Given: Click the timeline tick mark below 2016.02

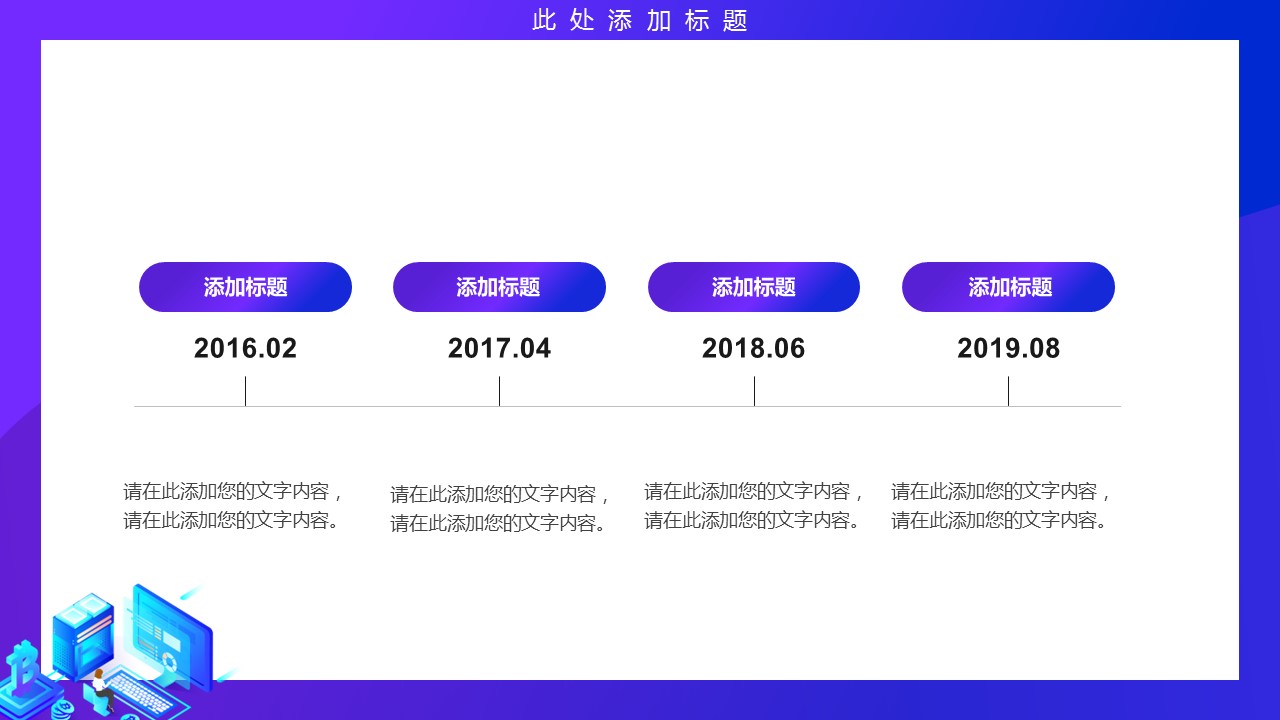Looking at the screenshot, I should (245, 391).
